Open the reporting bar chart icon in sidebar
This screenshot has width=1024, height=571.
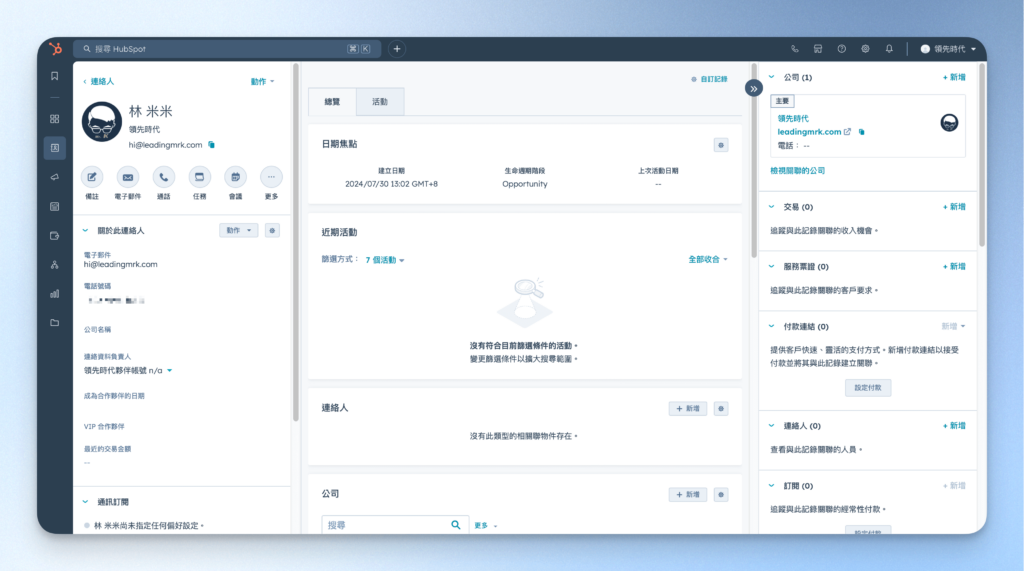55,294
